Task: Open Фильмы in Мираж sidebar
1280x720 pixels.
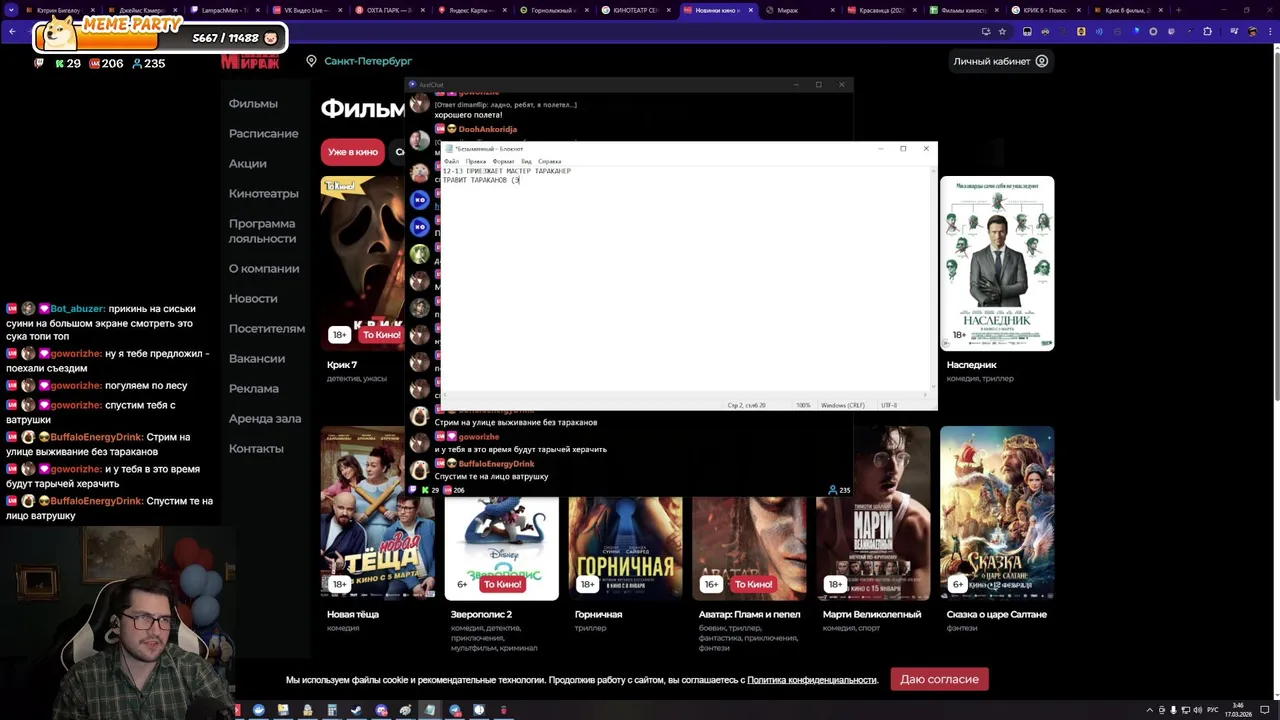Action: tap(253, 104)
